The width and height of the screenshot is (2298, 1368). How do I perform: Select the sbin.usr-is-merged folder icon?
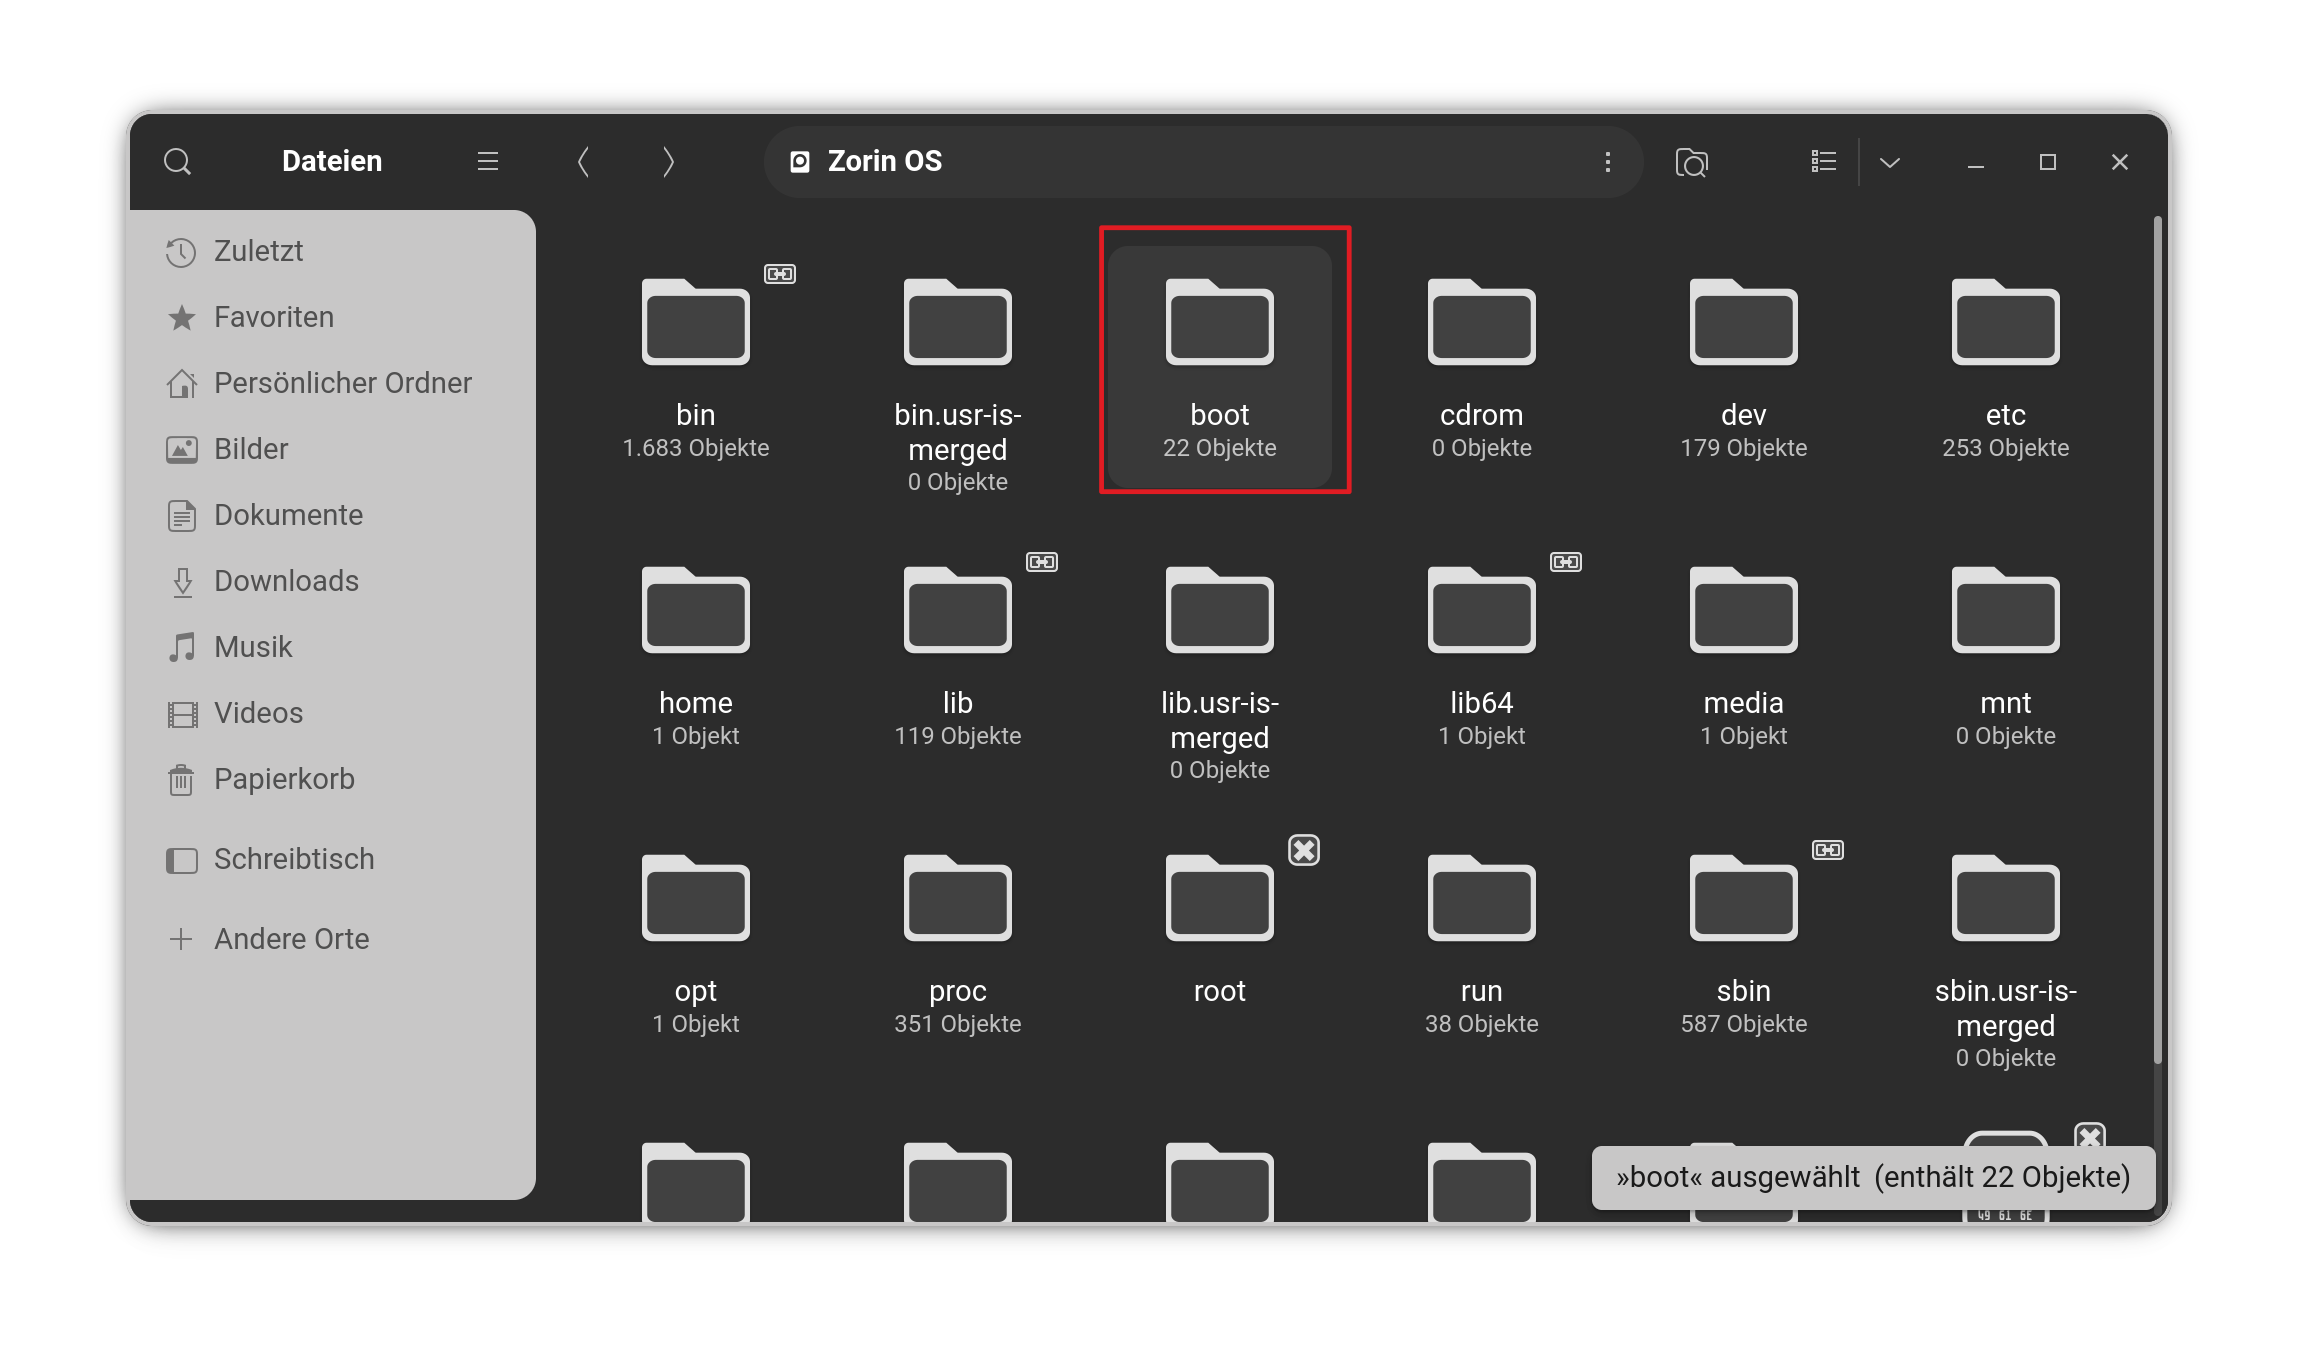2006,898
